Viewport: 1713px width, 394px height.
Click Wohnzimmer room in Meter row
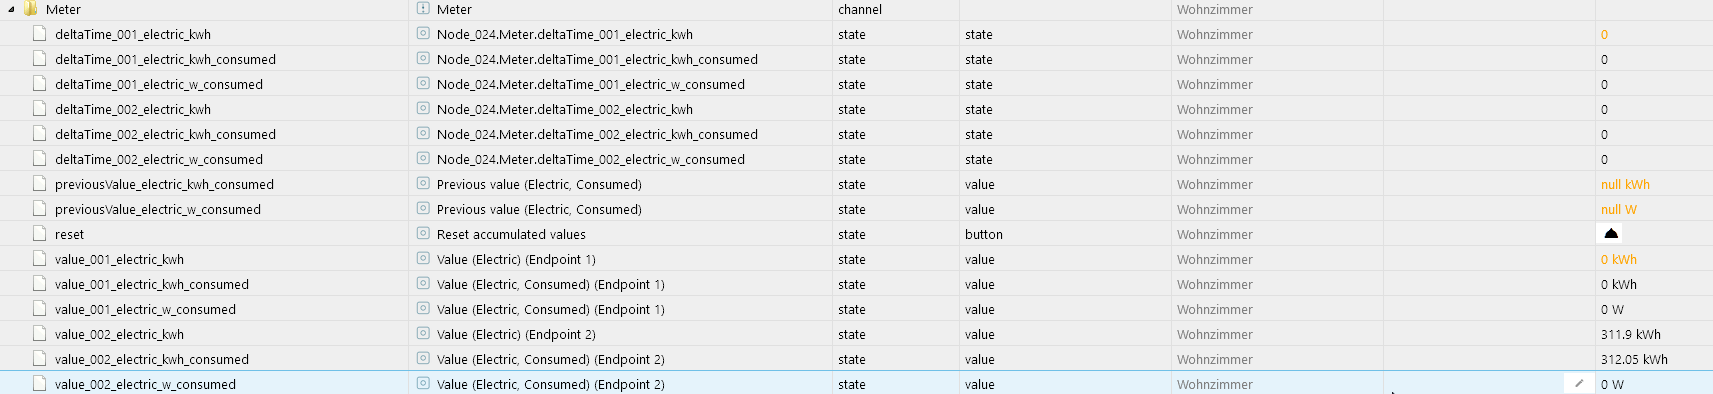tap(1215, 10)
